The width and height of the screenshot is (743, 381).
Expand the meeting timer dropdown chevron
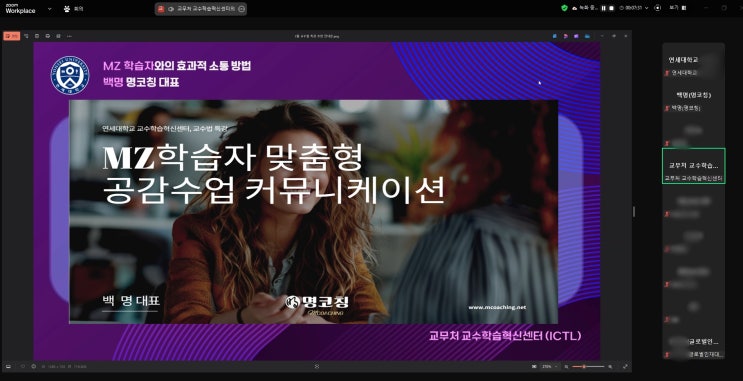click(x=646, y=8)
